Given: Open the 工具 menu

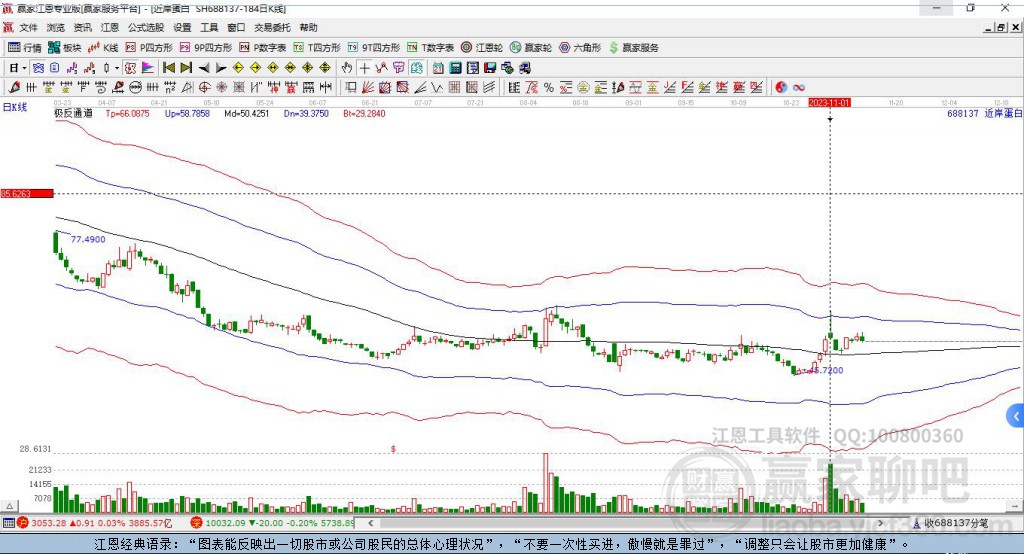Looking at the screenshot, I should coord(209,27).
